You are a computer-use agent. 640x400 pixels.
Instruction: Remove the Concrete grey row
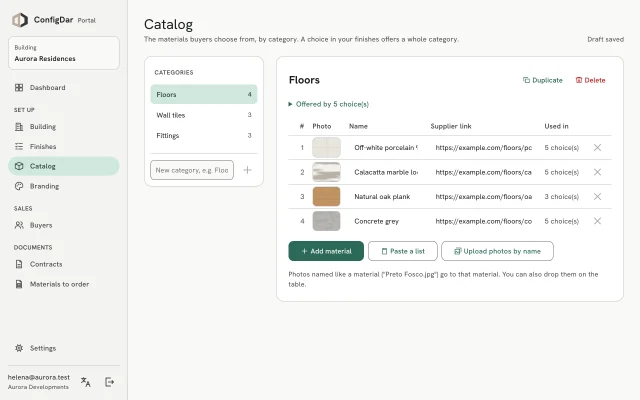597,221
